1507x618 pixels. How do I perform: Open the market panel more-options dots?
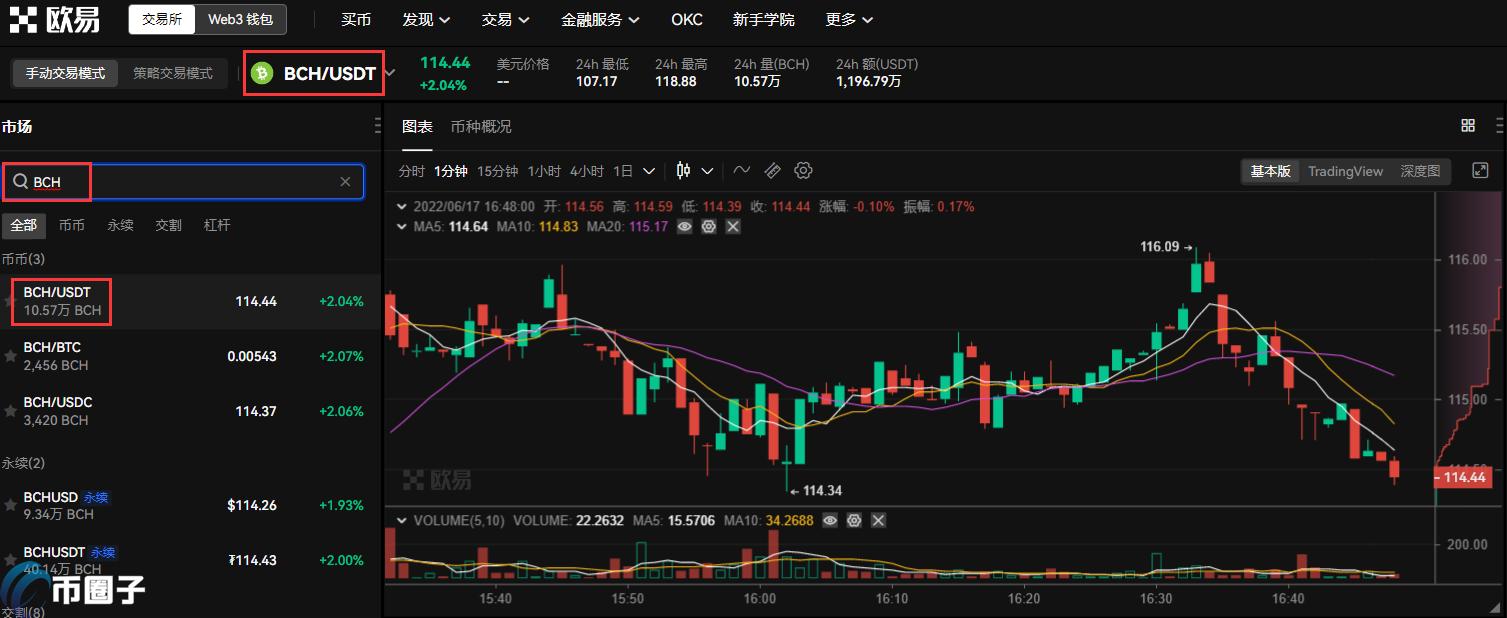[377, 126]
